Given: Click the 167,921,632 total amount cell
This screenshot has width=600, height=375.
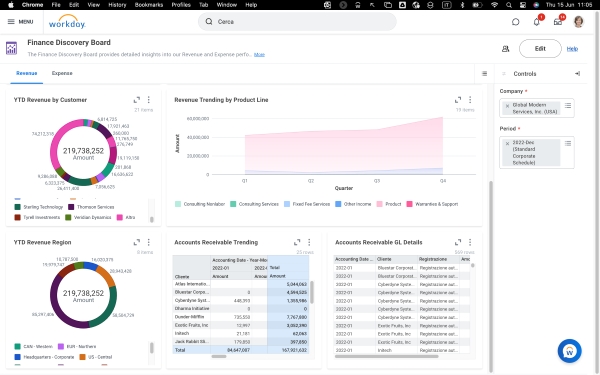Looking at the screenshot, I should coord(288,350).
